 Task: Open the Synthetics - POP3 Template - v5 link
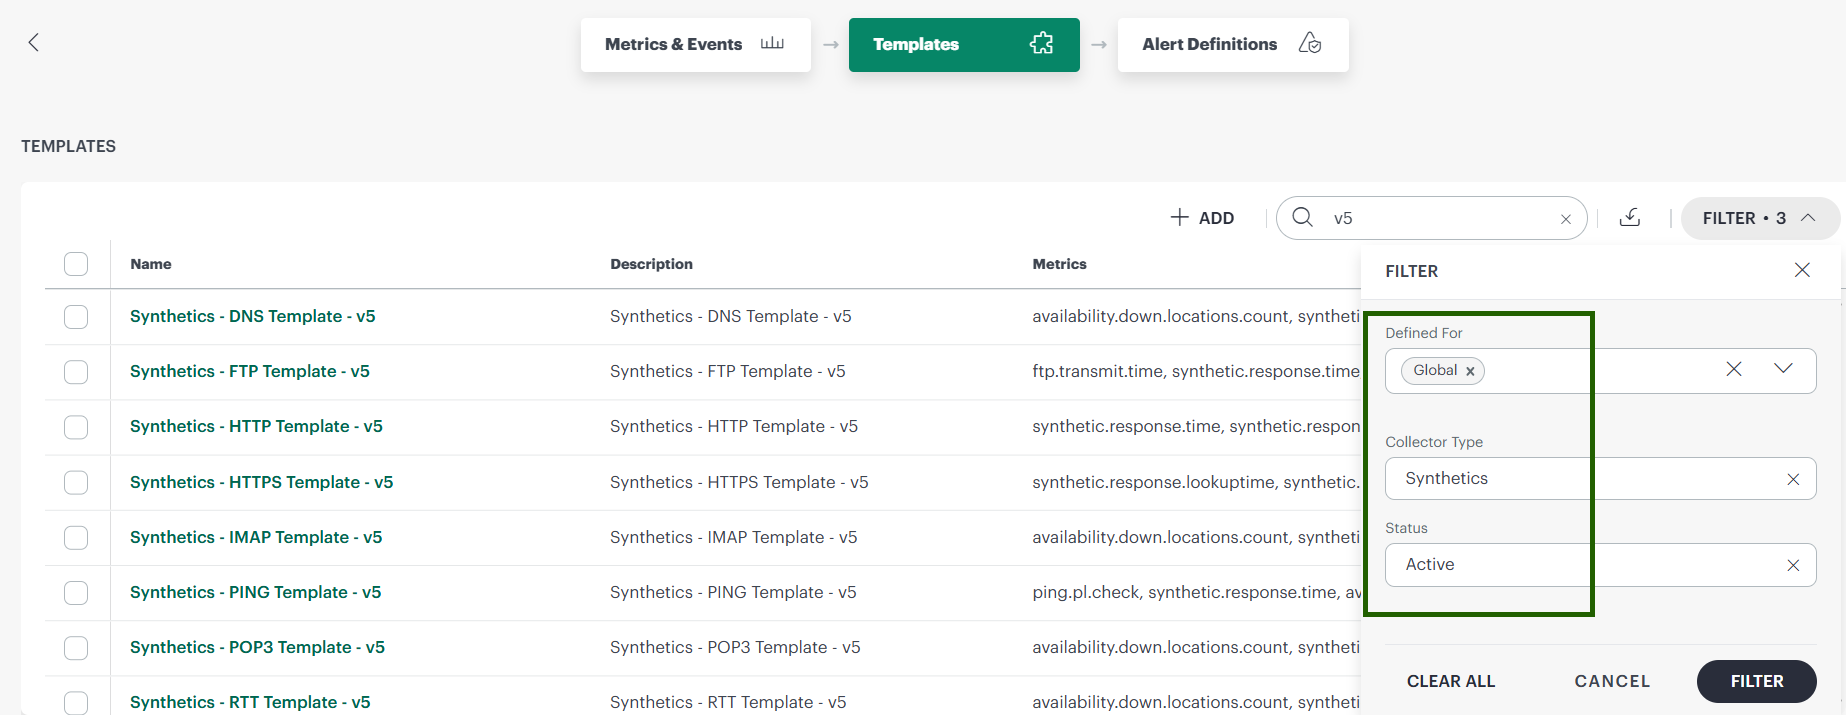(257, 647)
